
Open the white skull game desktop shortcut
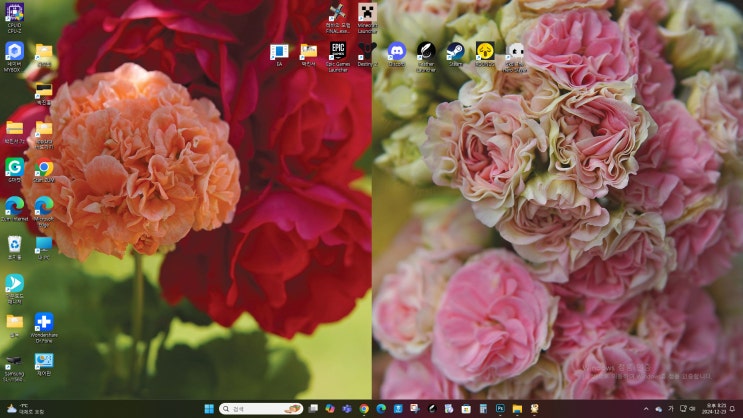515,56
